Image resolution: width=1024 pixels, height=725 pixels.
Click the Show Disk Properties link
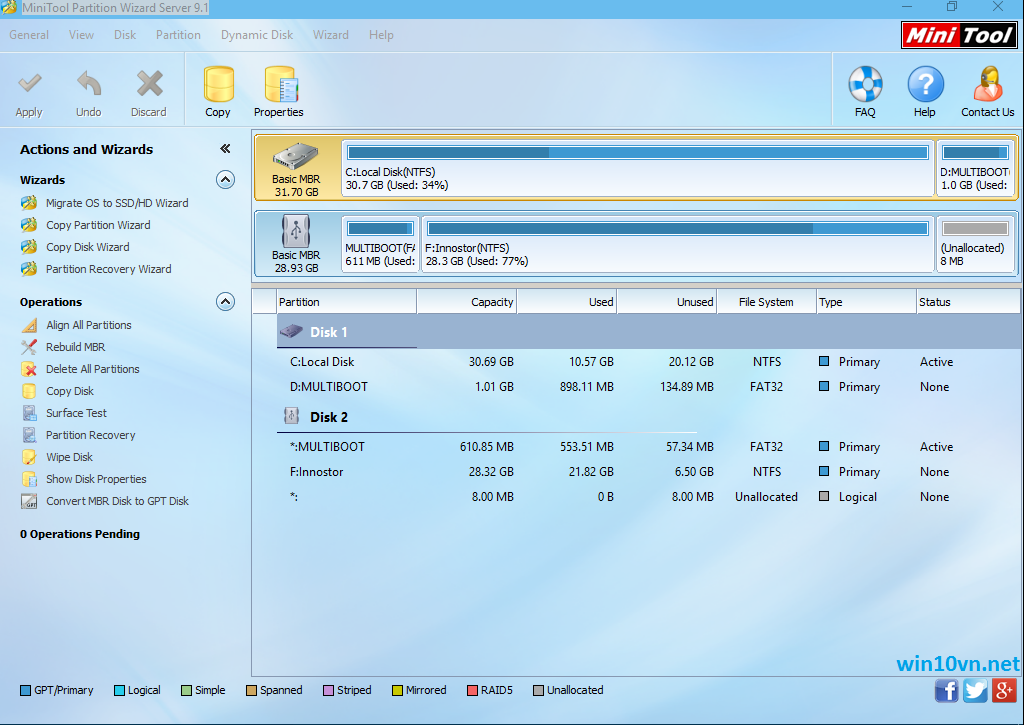[x=96, y=479]
